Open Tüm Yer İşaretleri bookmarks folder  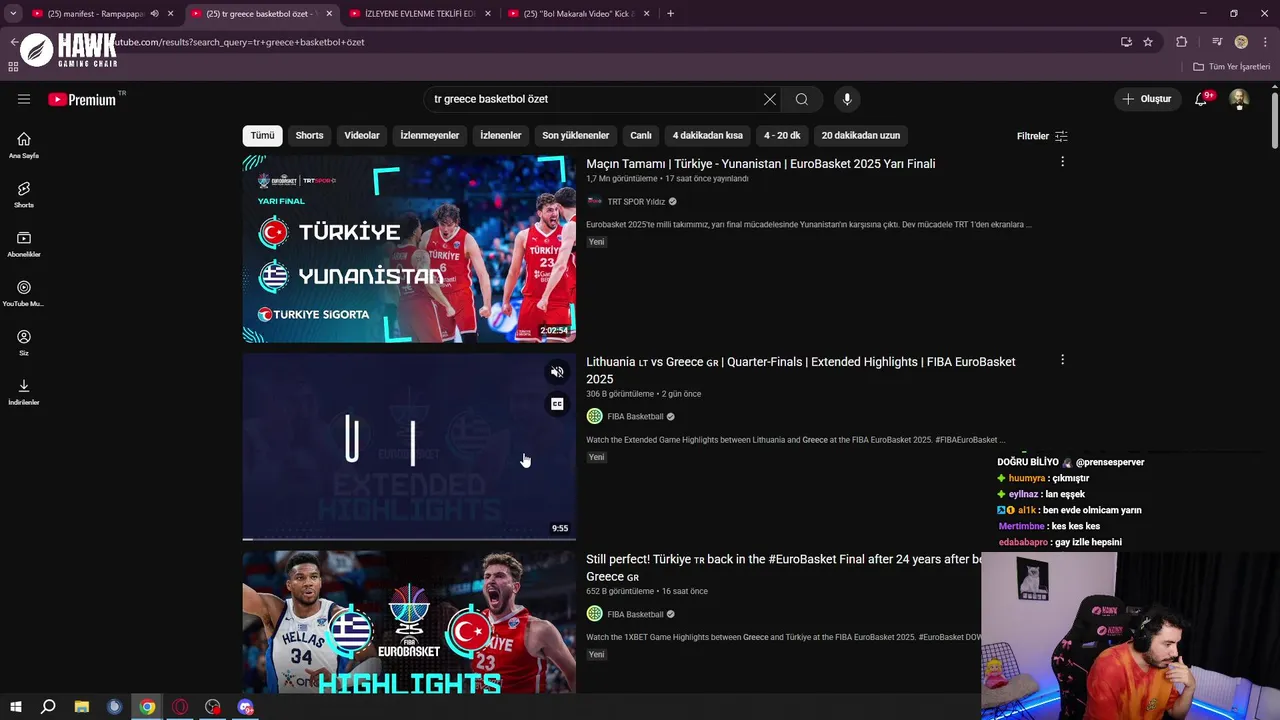tap(1231, 67)
